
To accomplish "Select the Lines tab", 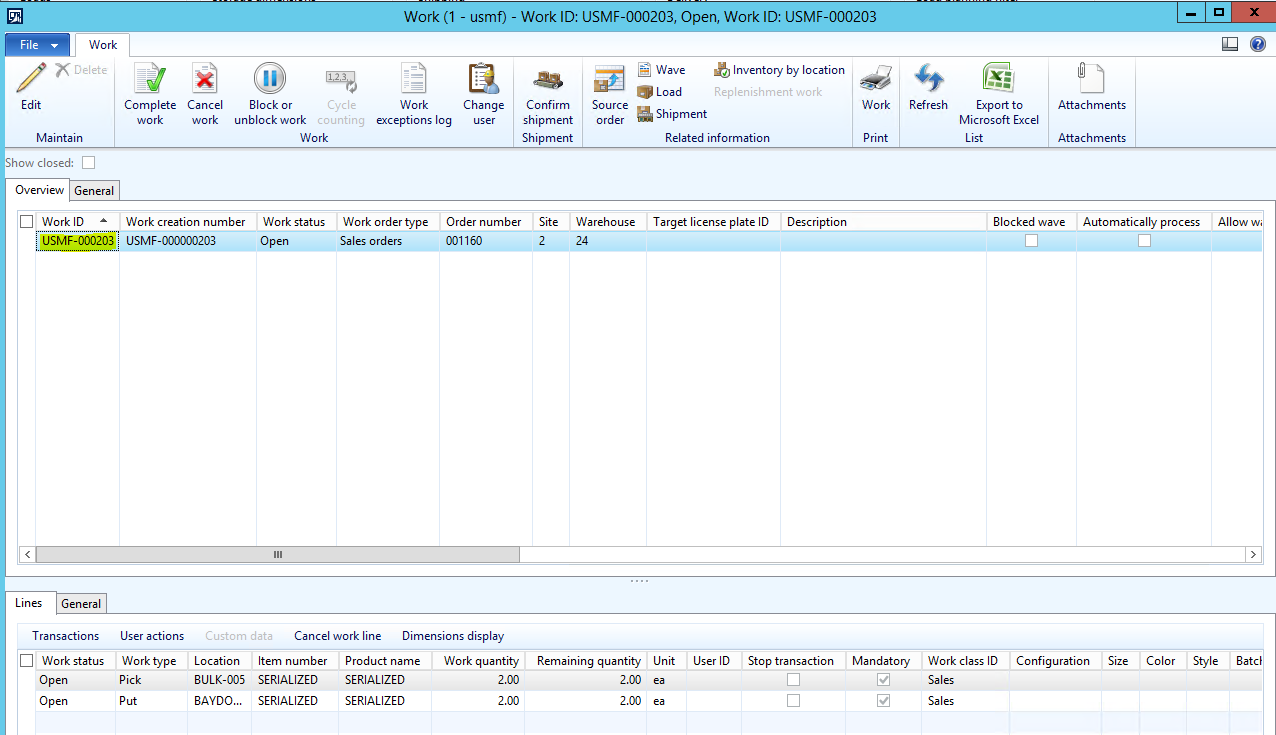I will click(29, 604).
